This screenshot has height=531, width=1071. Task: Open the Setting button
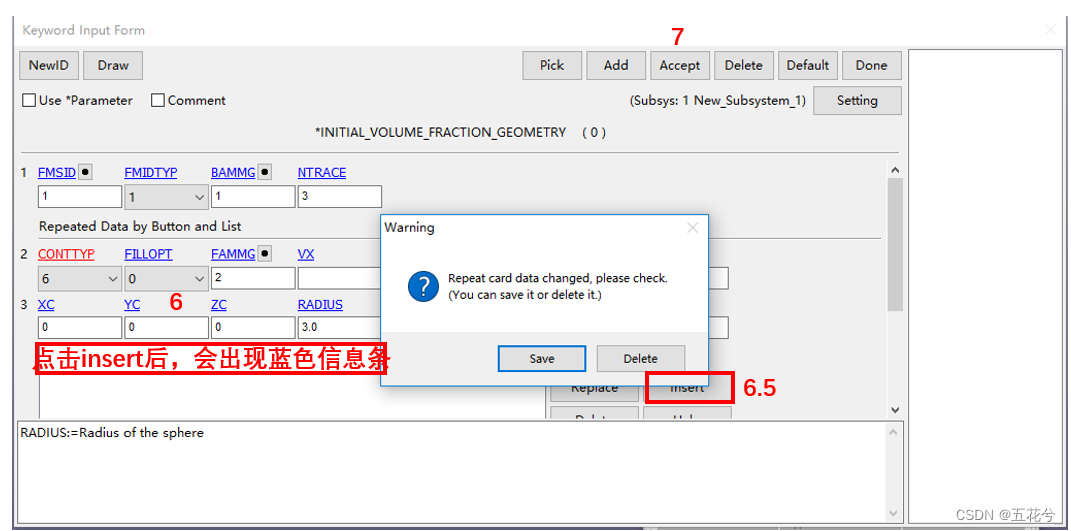coord(857,100)
